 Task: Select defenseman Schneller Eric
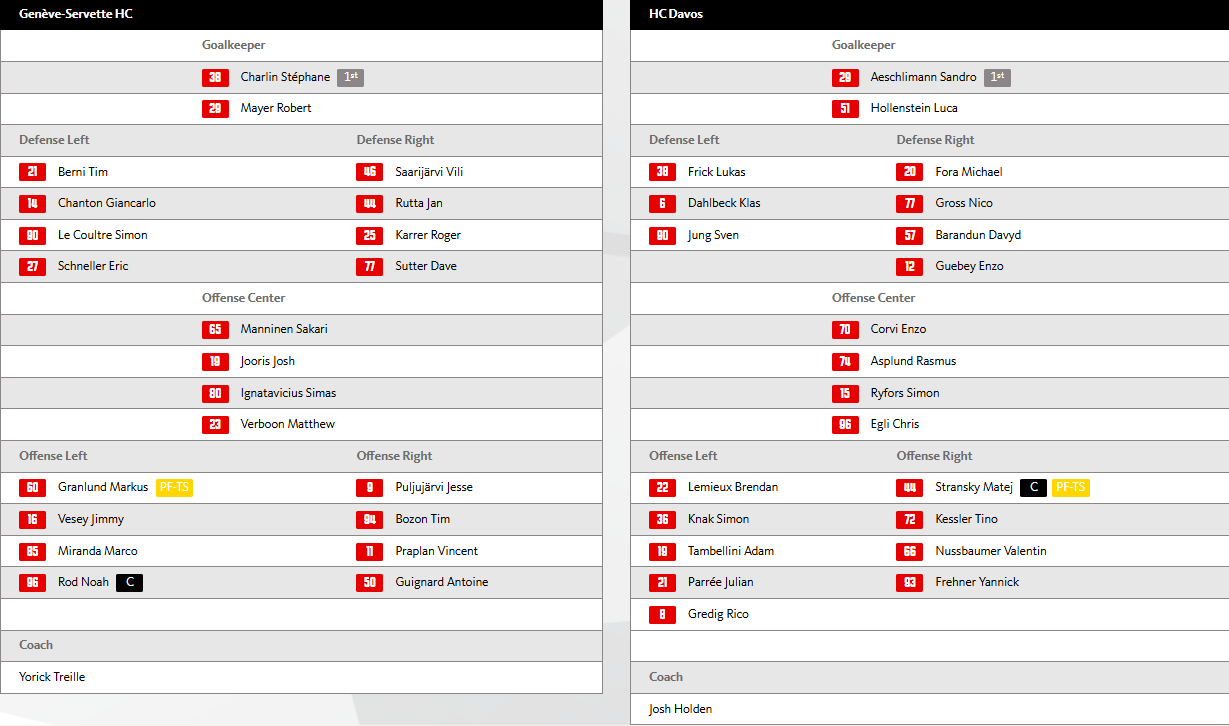(93, 266)
